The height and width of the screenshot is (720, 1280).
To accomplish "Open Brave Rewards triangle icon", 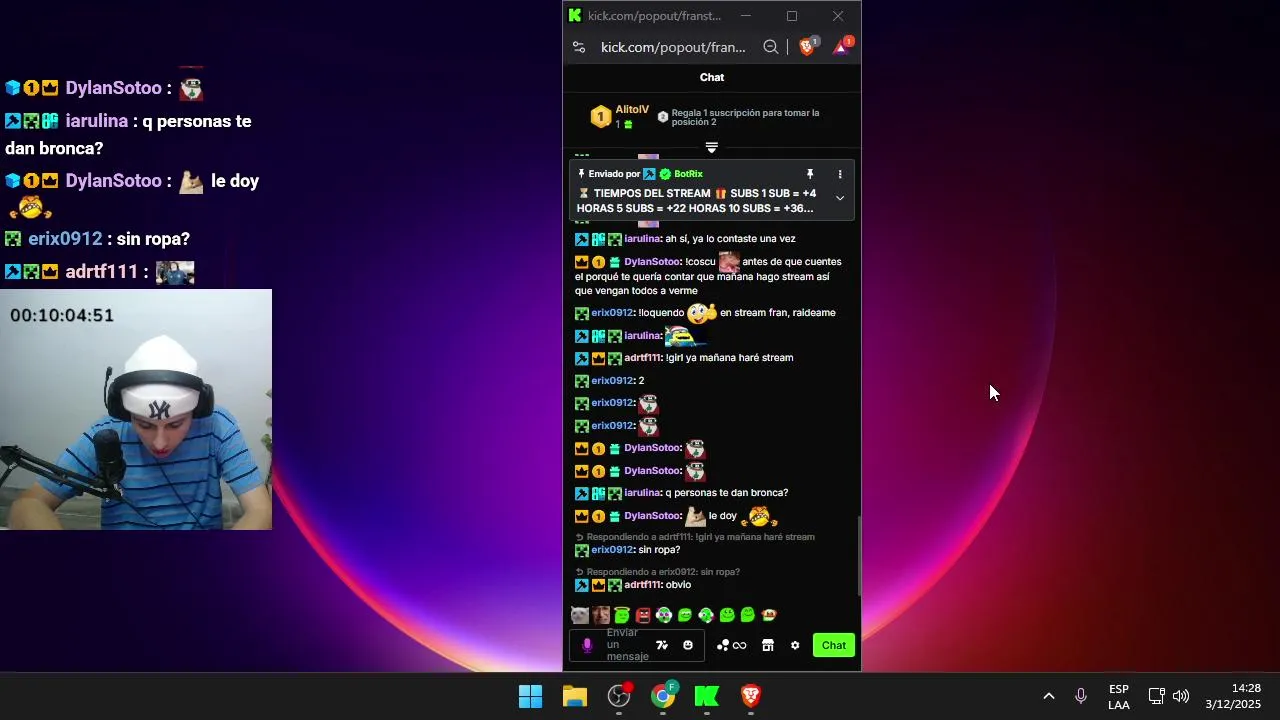I will (842, 46).
